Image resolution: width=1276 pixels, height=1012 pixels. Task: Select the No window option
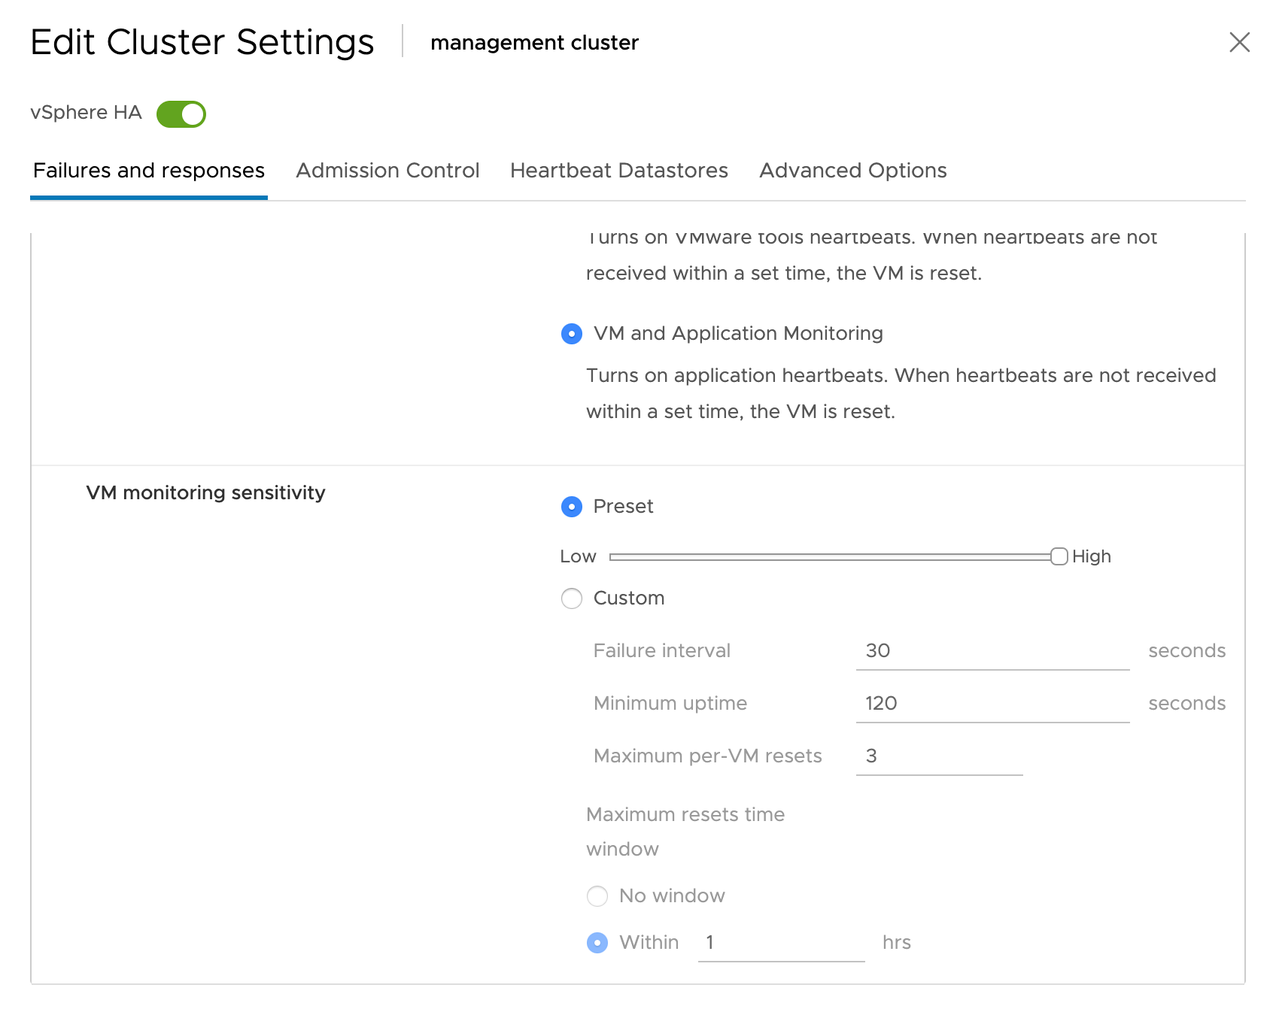click(x=597, y=896)
